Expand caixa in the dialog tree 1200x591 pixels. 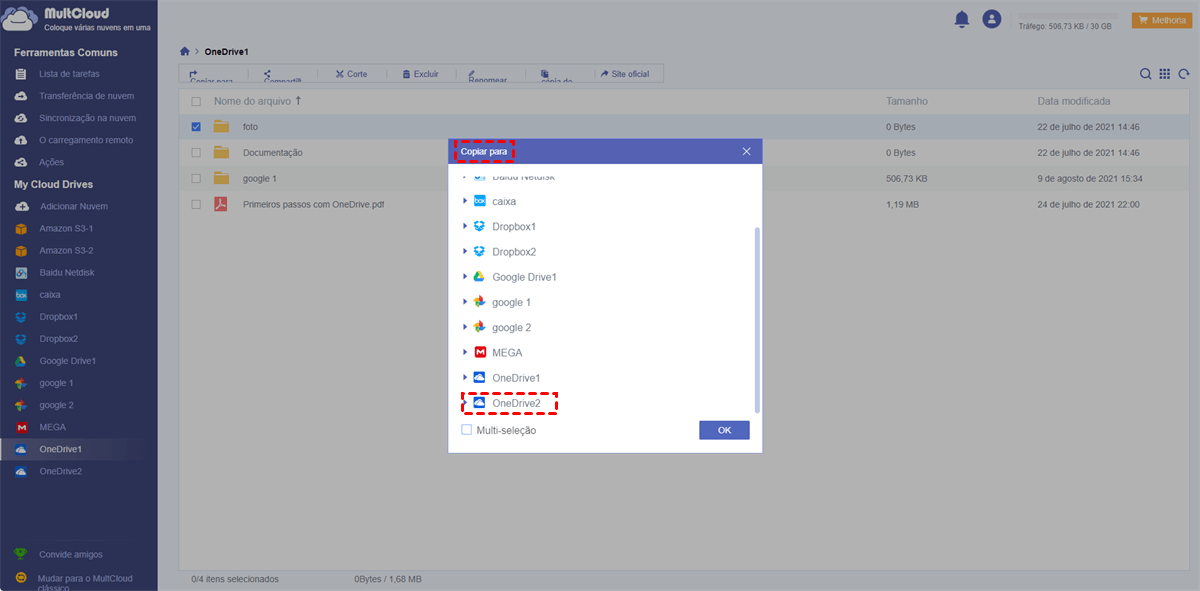[465, 201]
